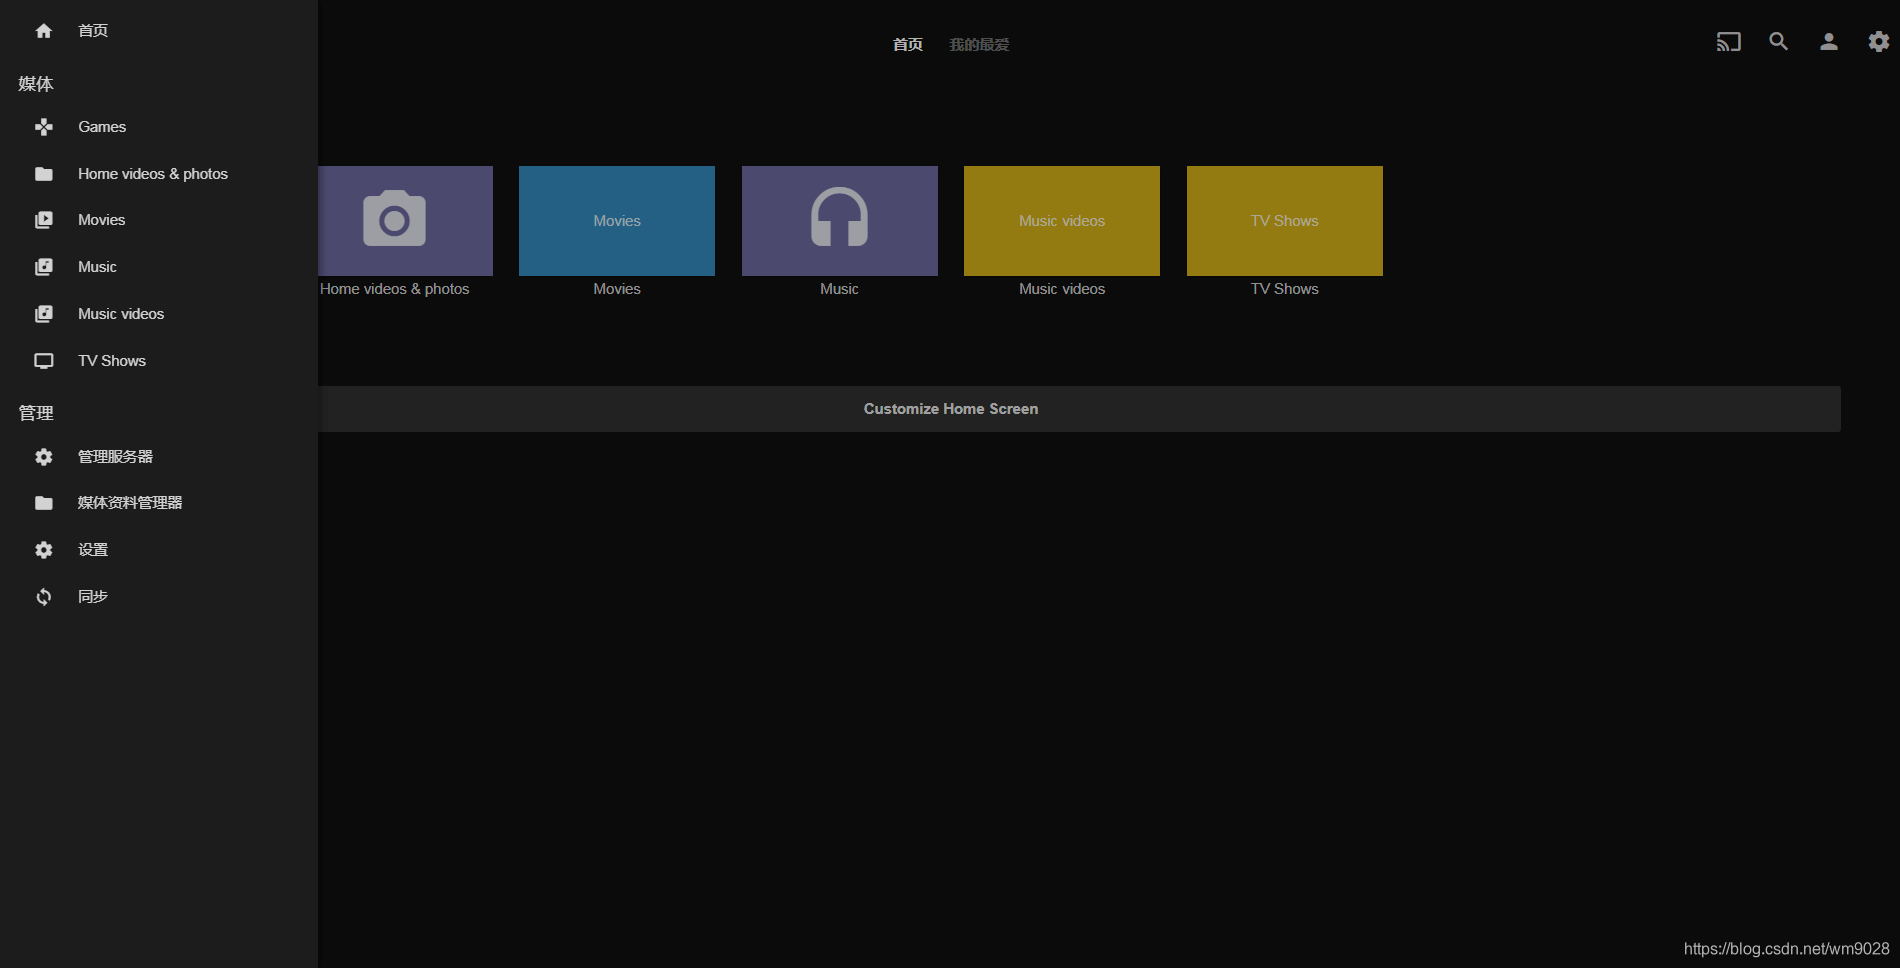Image resolution: width=1900 pixels, height=968 pixels.
Task: Switch to the 首页 top tab
Action: pyautogui.click(x=908, y=45)
